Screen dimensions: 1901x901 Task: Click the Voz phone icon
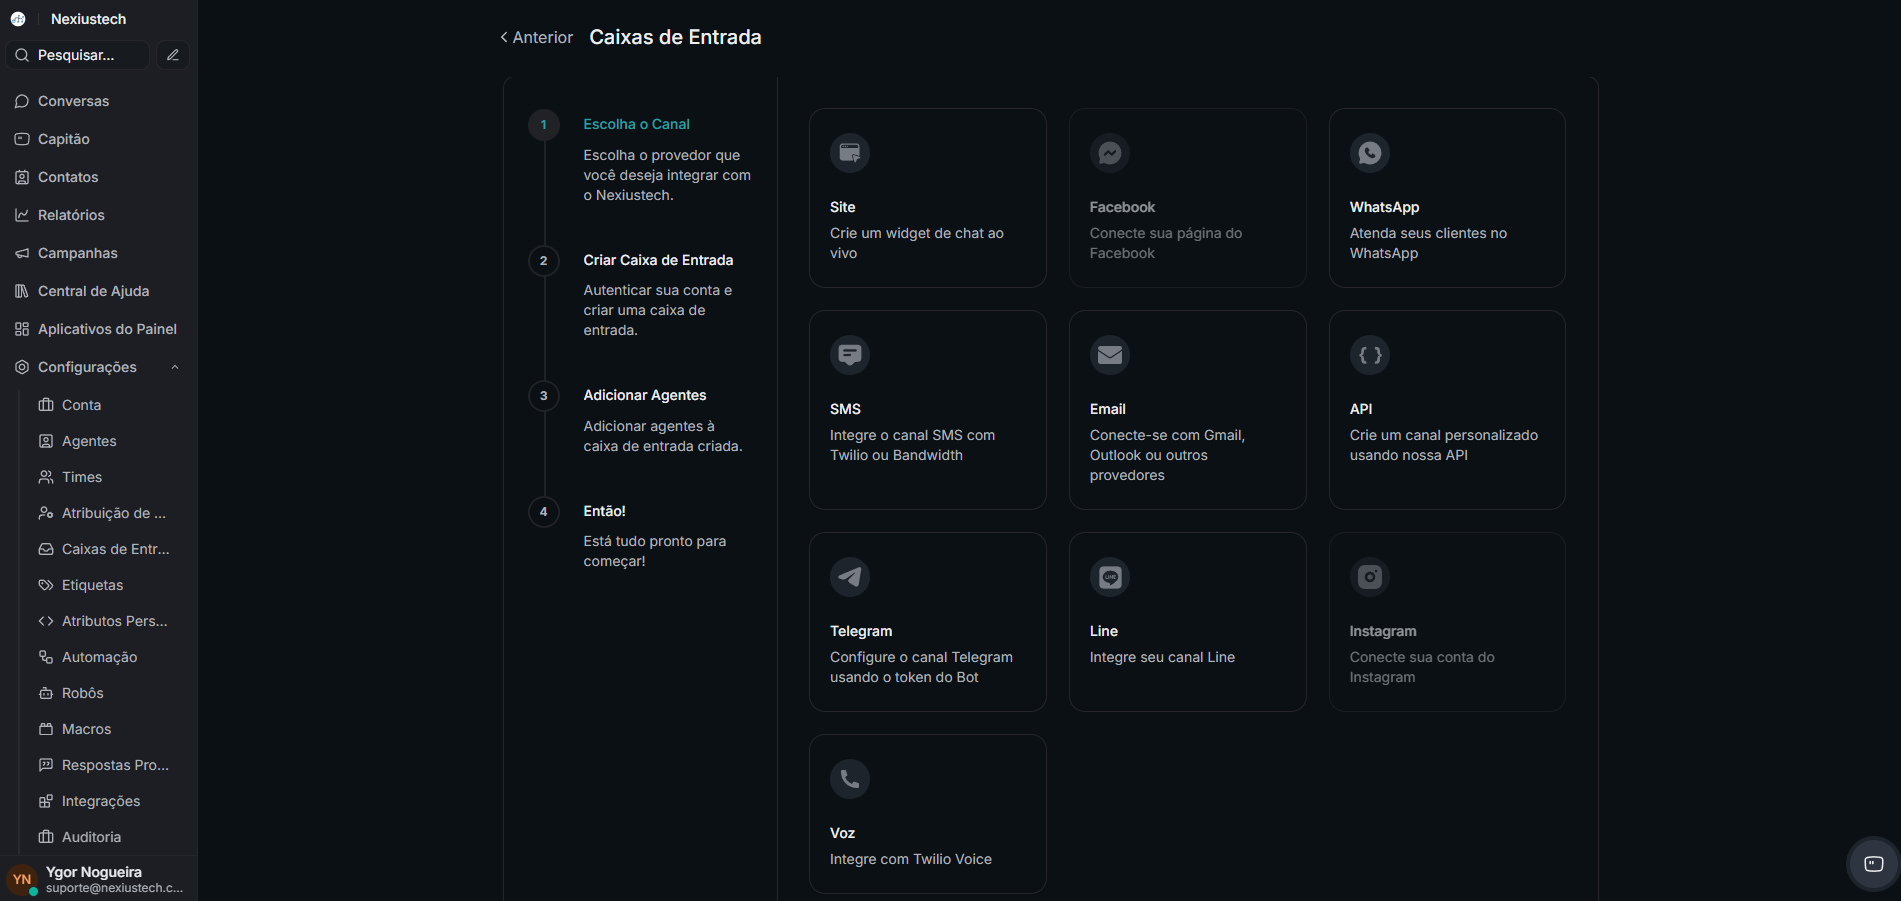coord(849,779)
